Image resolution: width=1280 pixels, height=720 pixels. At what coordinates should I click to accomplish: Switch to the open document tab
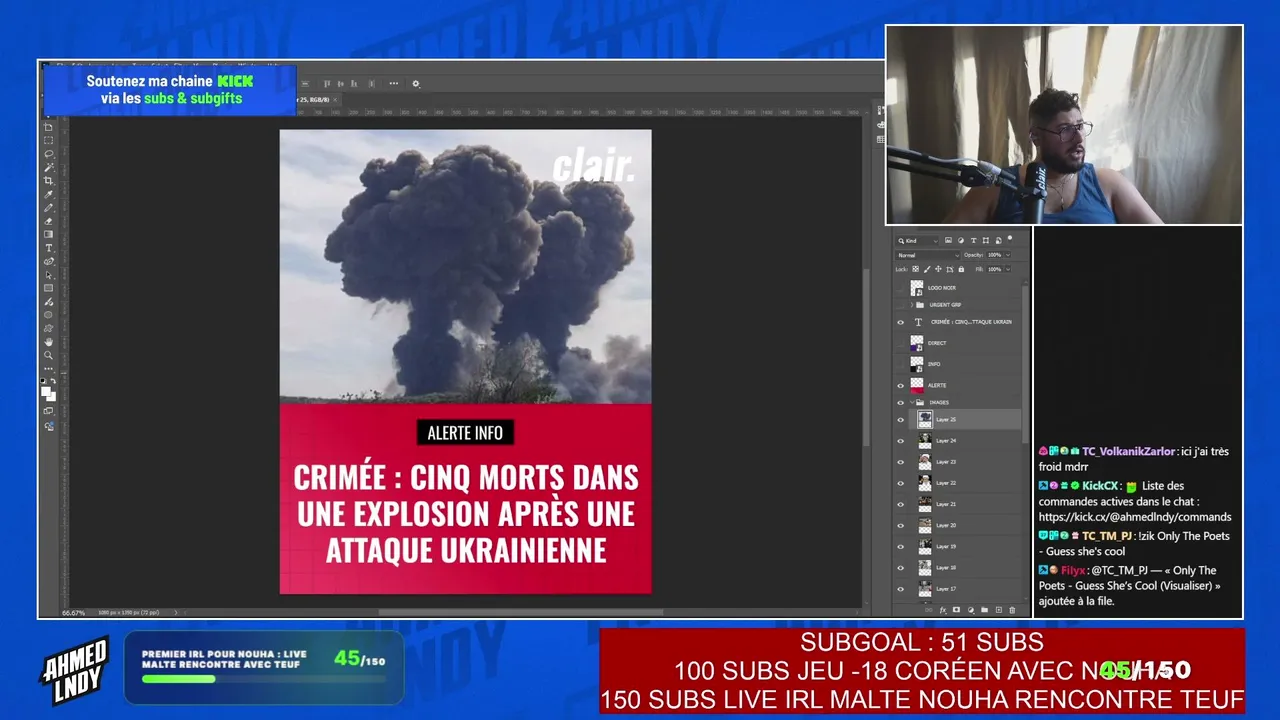(x=315, y=100)
